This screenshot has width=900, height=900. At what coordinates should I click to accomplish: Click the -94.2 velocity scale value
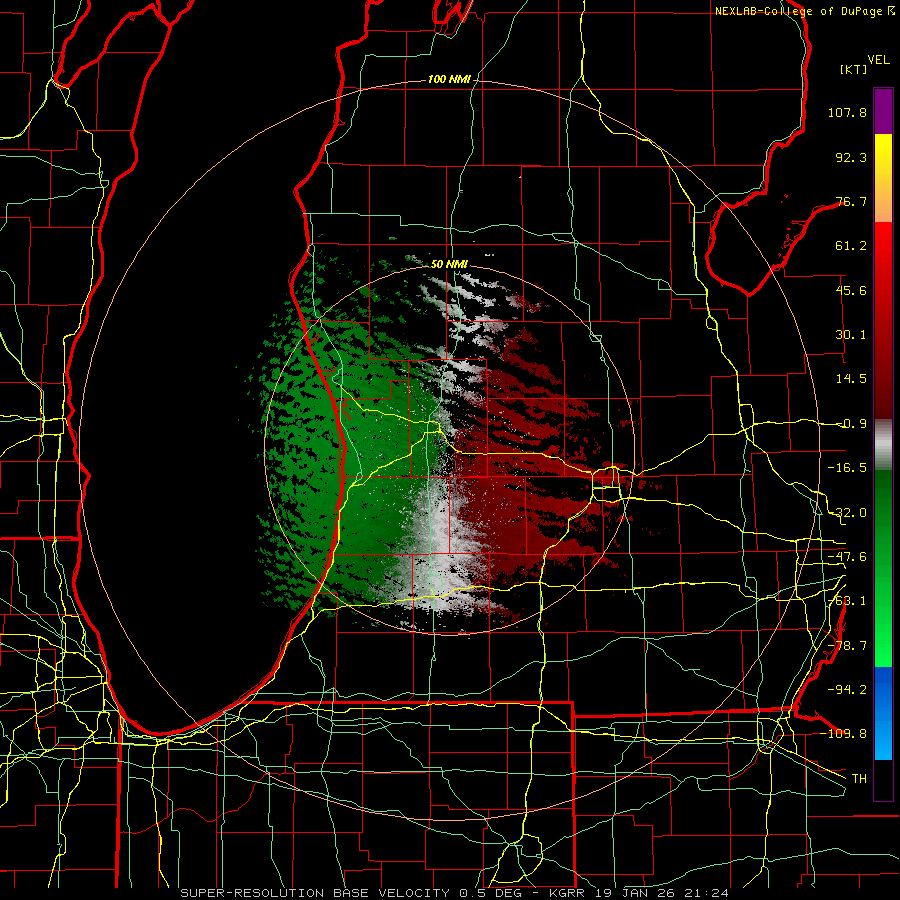(847, 690)
